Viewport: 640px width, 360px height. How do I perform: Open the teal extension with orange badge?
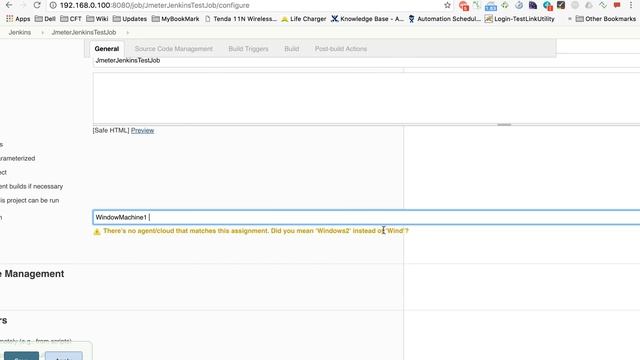(547, 6)
